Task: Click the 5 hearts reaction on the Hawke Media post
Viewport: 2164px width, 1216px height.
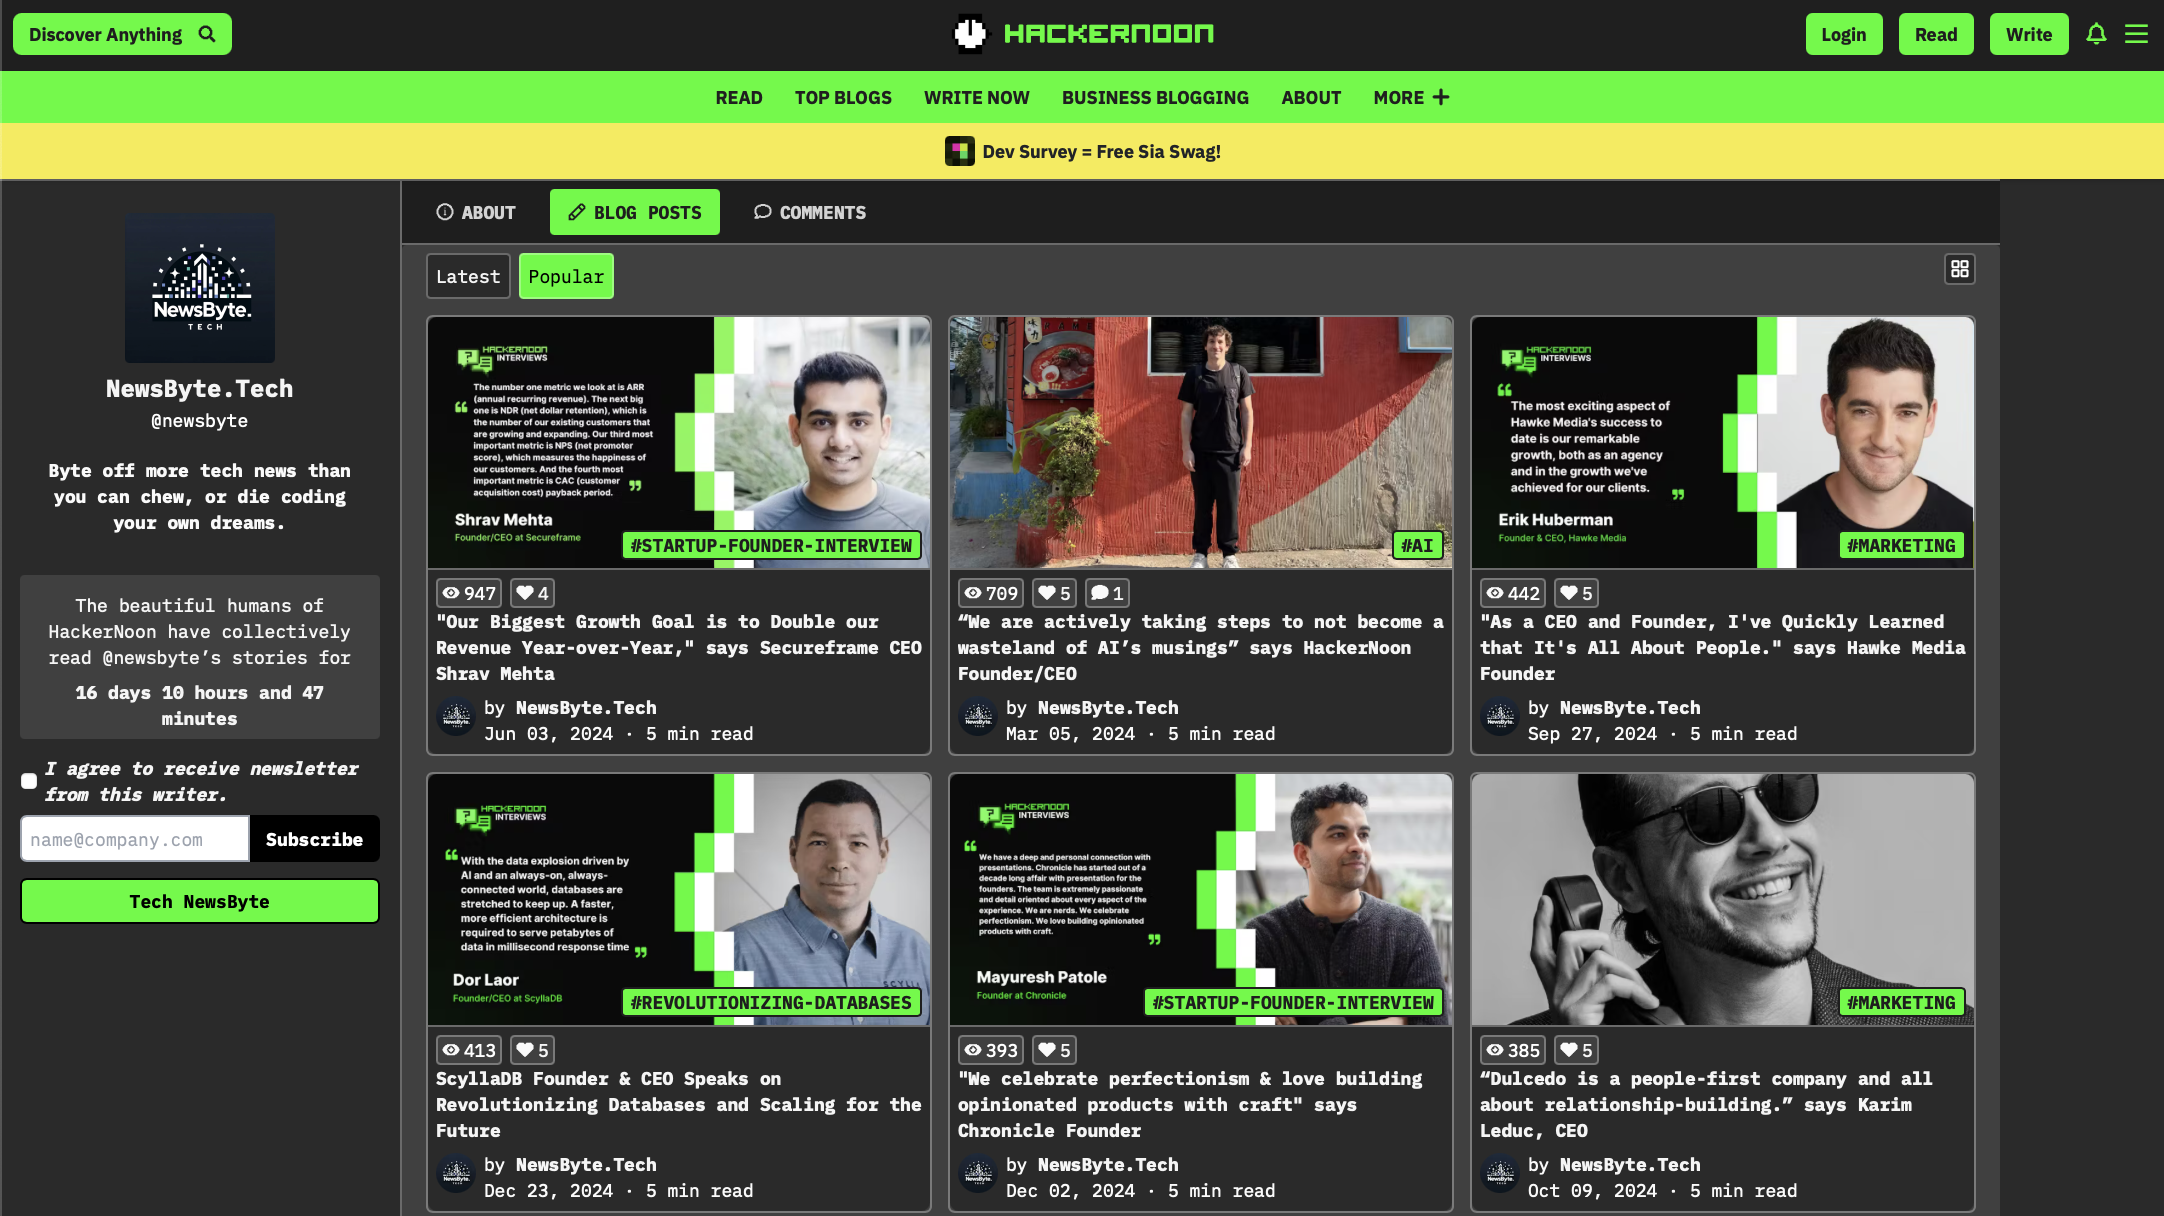Action: tap(1576, 593)
